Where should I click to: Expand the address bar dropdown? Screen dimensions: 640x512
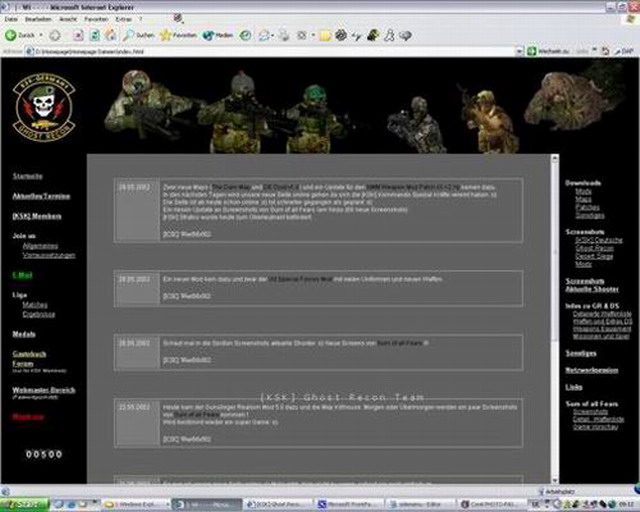click(x=519, y=50)
